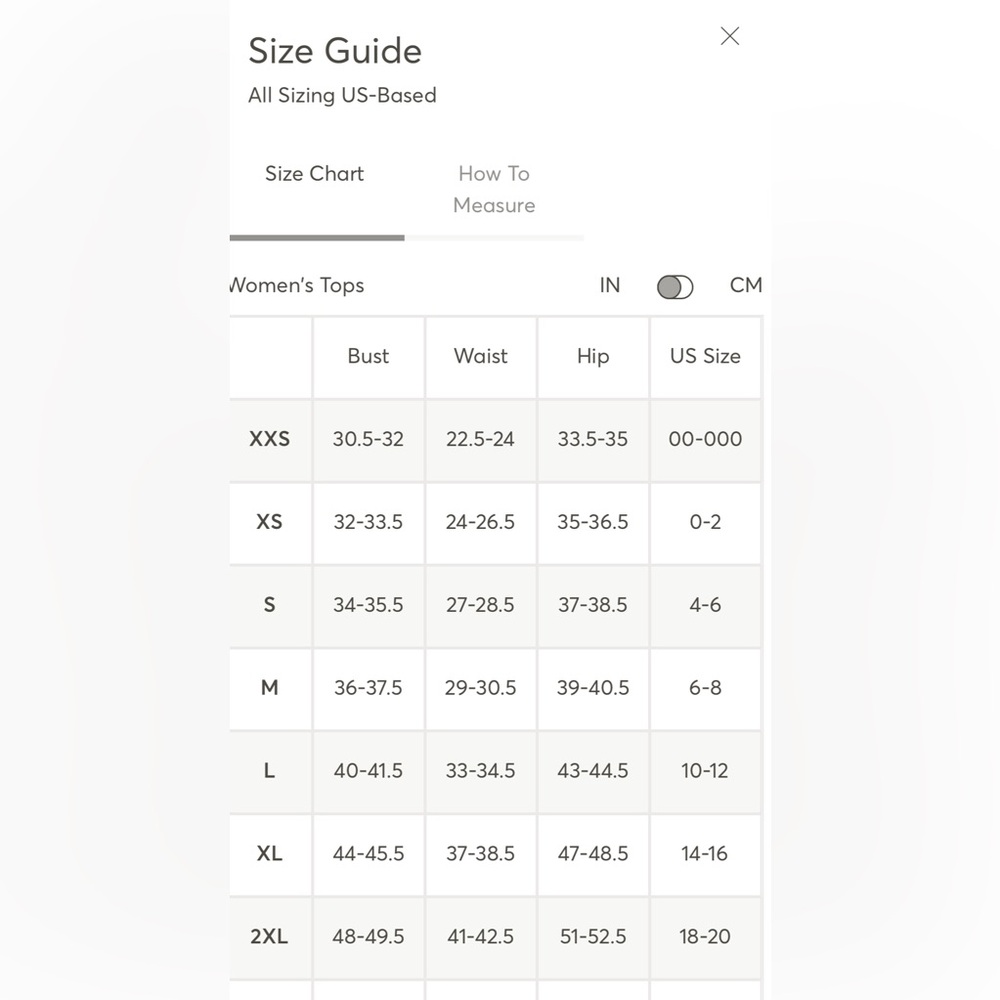
Task: Click the XL bust value 44-45.5
Action: [368, 853]
